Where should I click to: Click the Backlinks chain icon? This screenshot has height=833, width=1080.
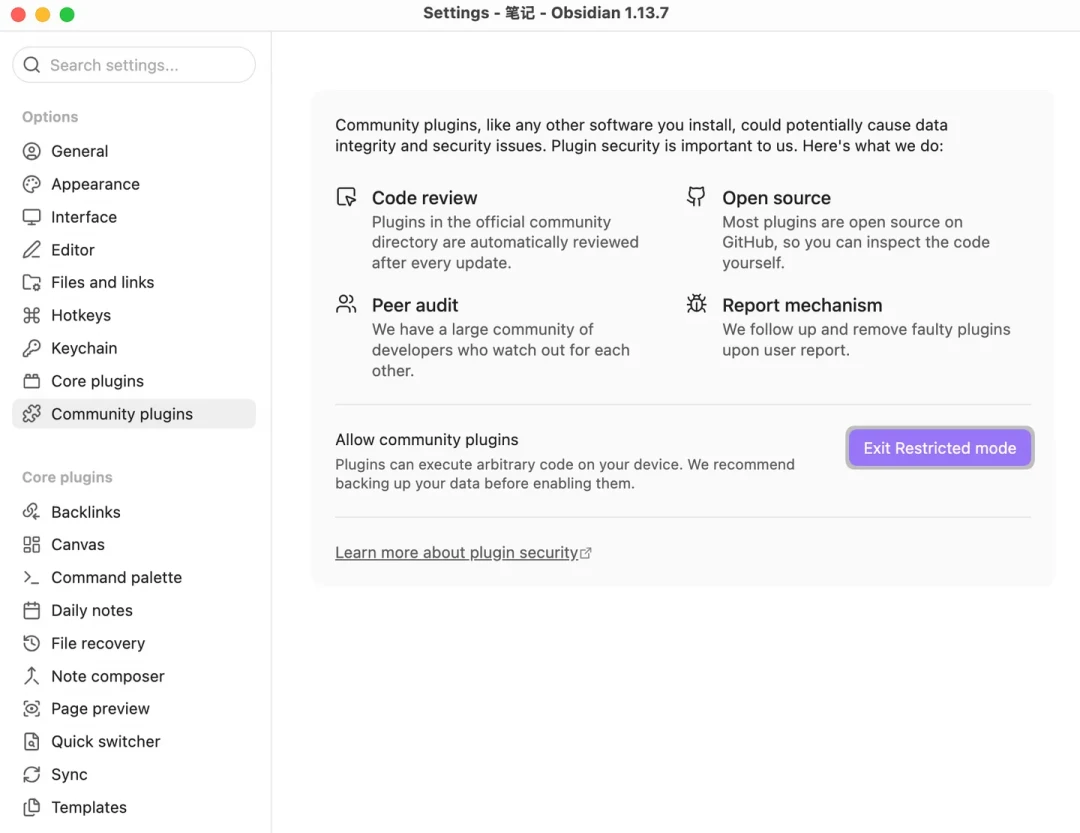32,512
